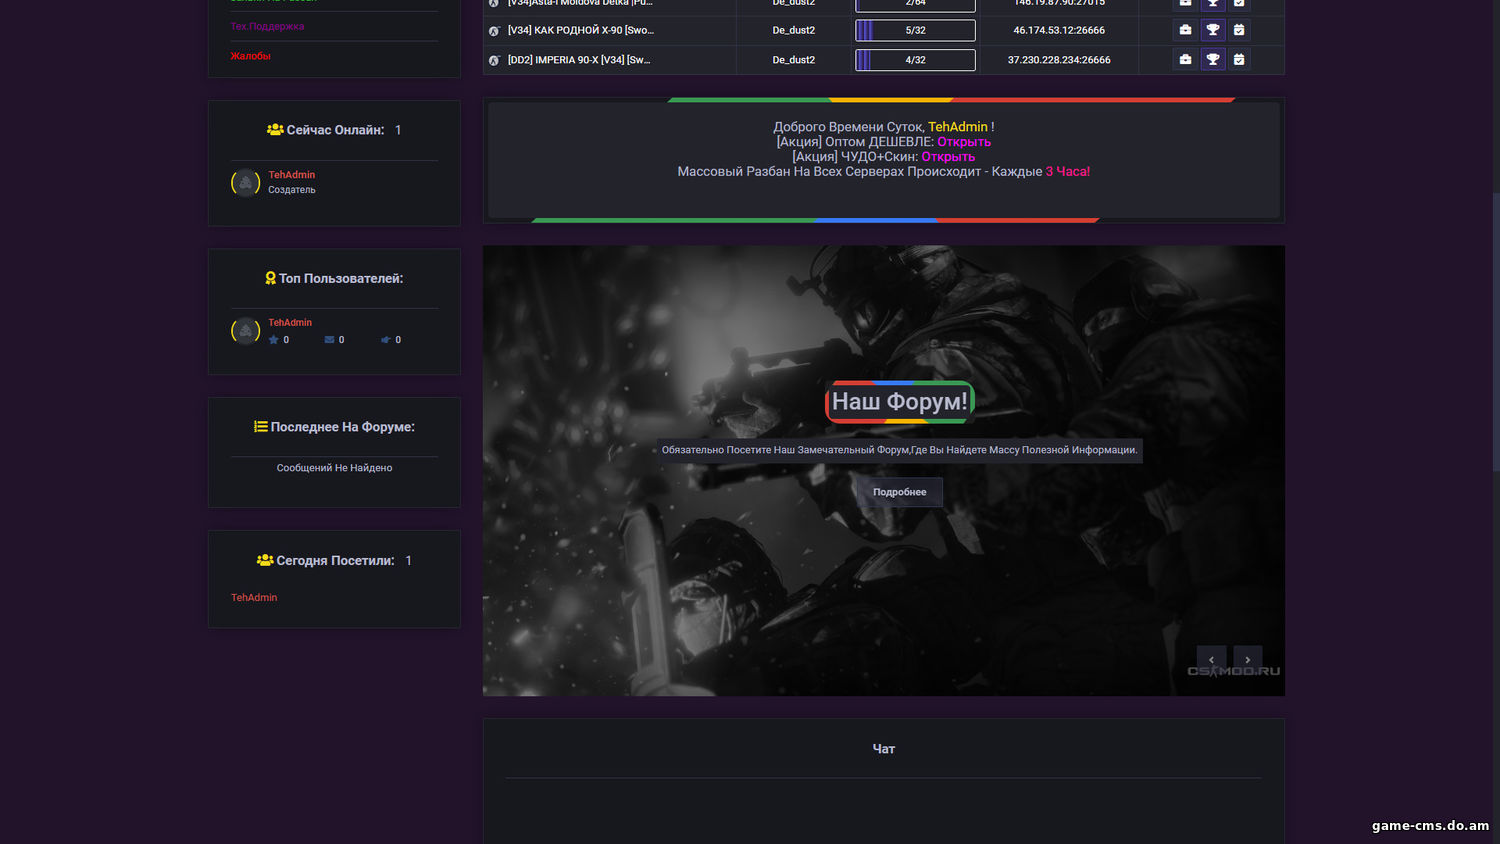Click De_dust2 map in IMPERIA 90-X row
This screenshot has width=1500, height=844.
point(793,60)
